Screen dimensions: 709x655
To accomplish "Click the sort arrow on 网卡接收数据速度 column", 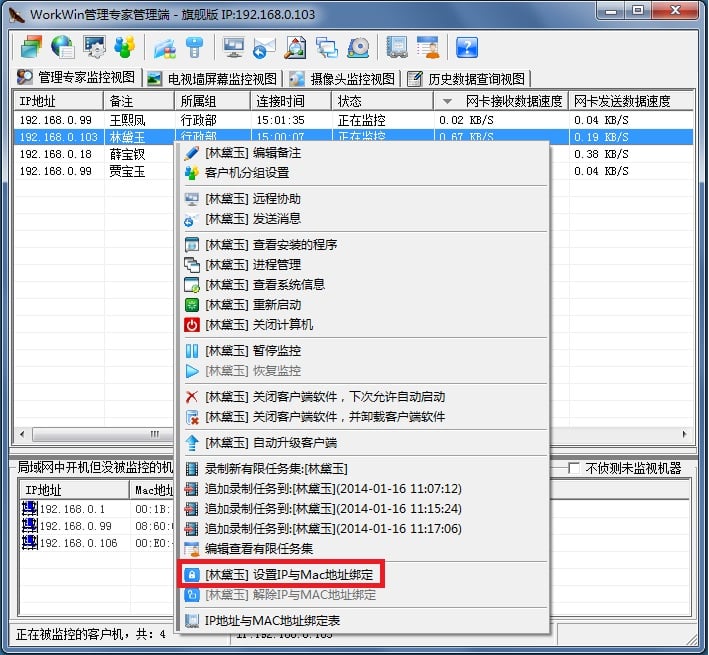I will (447, 101).
